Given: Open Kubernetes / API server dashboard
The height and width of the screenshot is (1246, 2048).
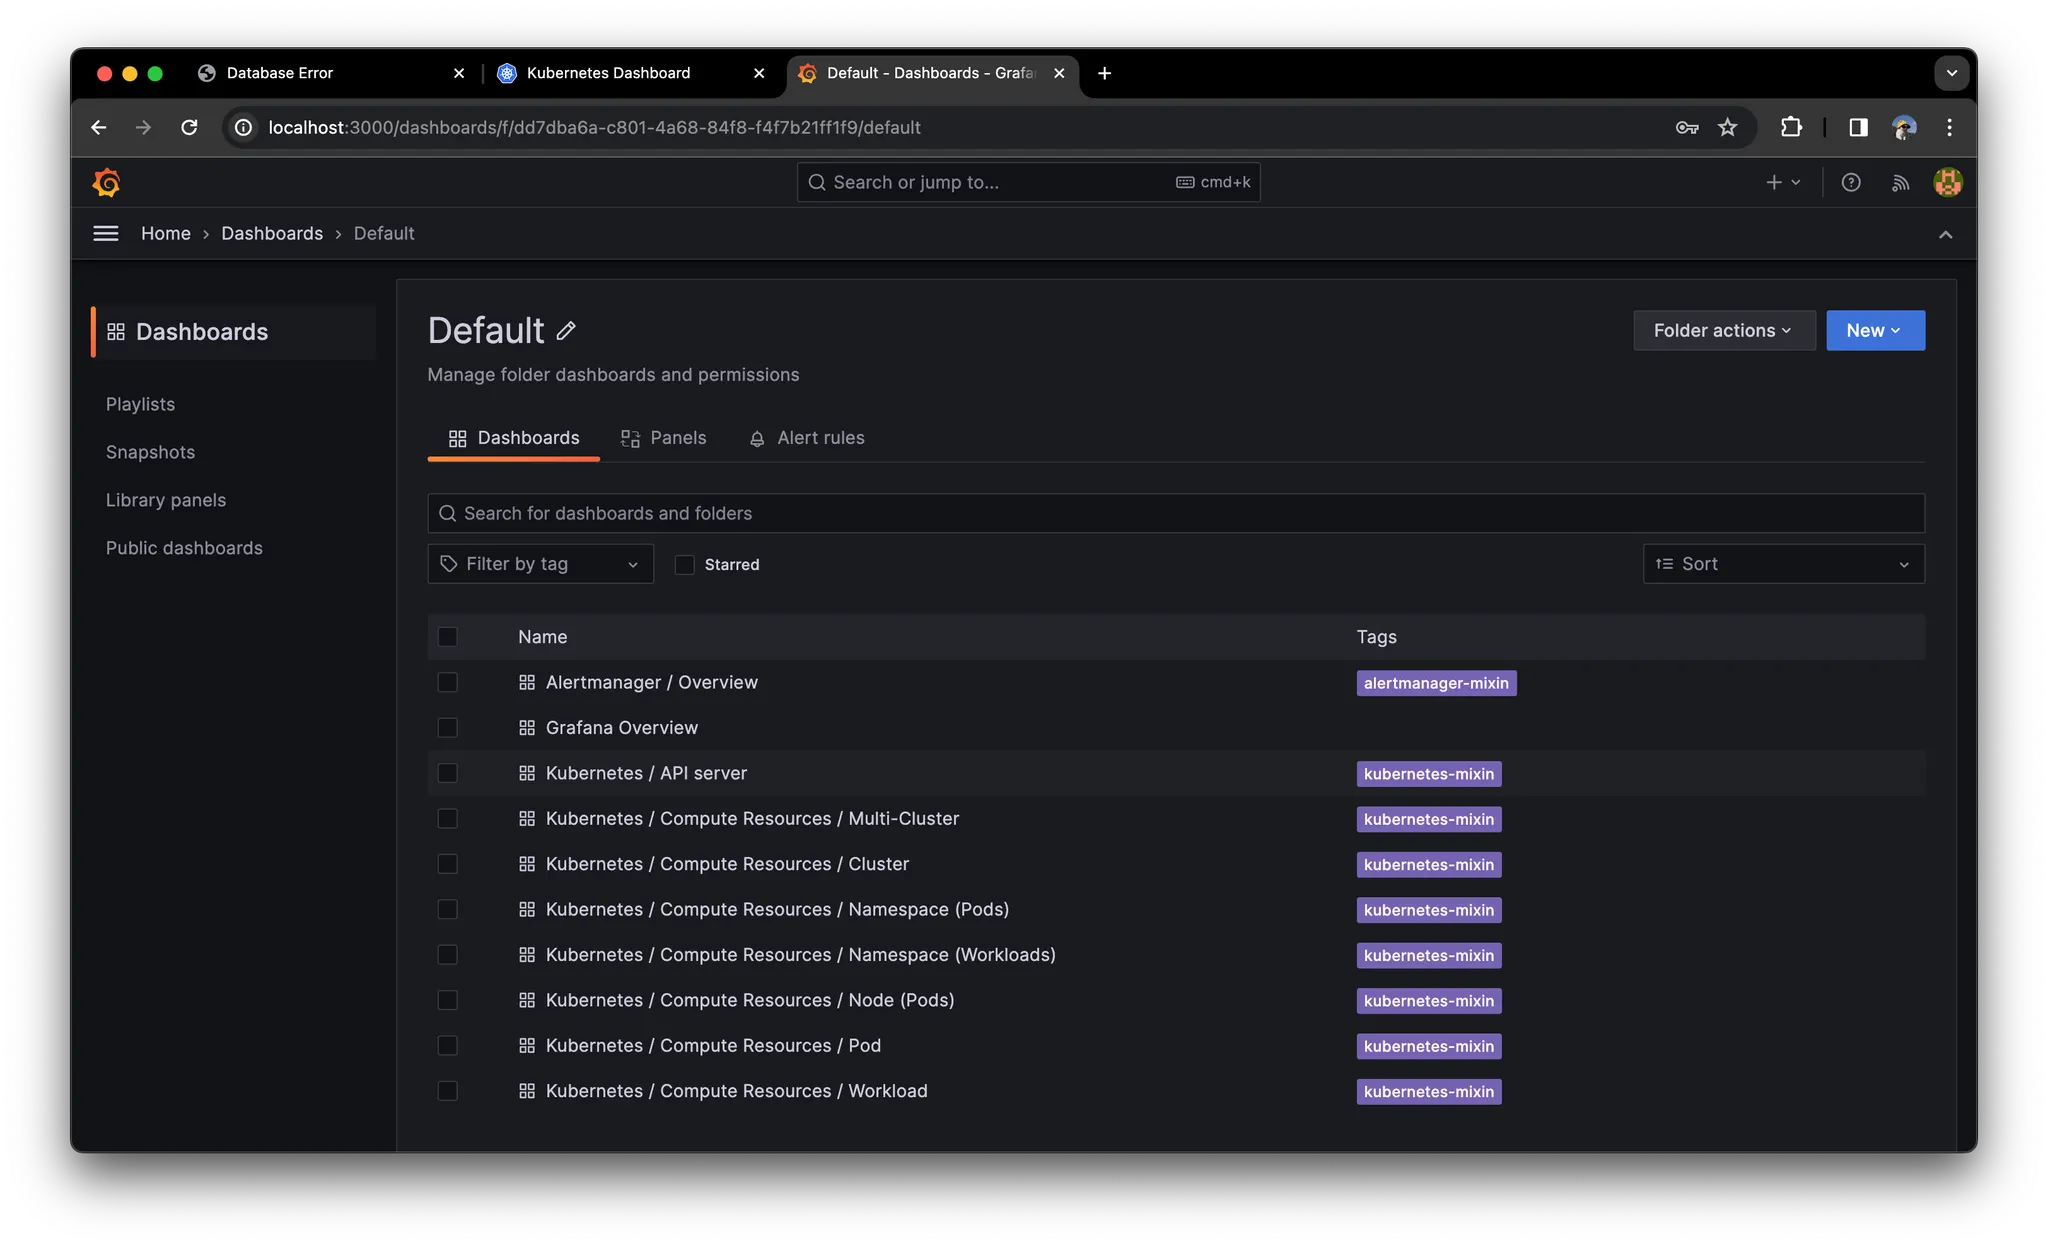Looking at the screenshot, I should pyautogui.click(x=646, y=773).
